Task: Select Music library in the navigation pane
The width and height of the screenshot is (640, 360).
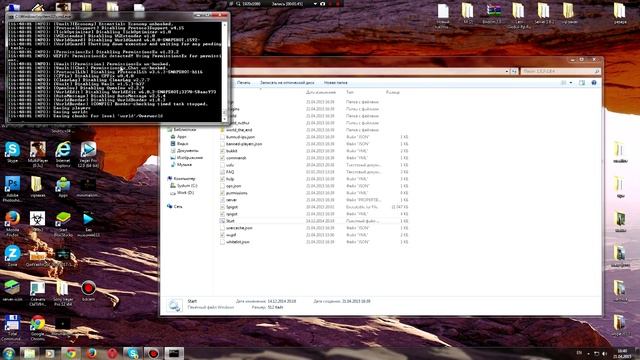Action: point(181,164)
